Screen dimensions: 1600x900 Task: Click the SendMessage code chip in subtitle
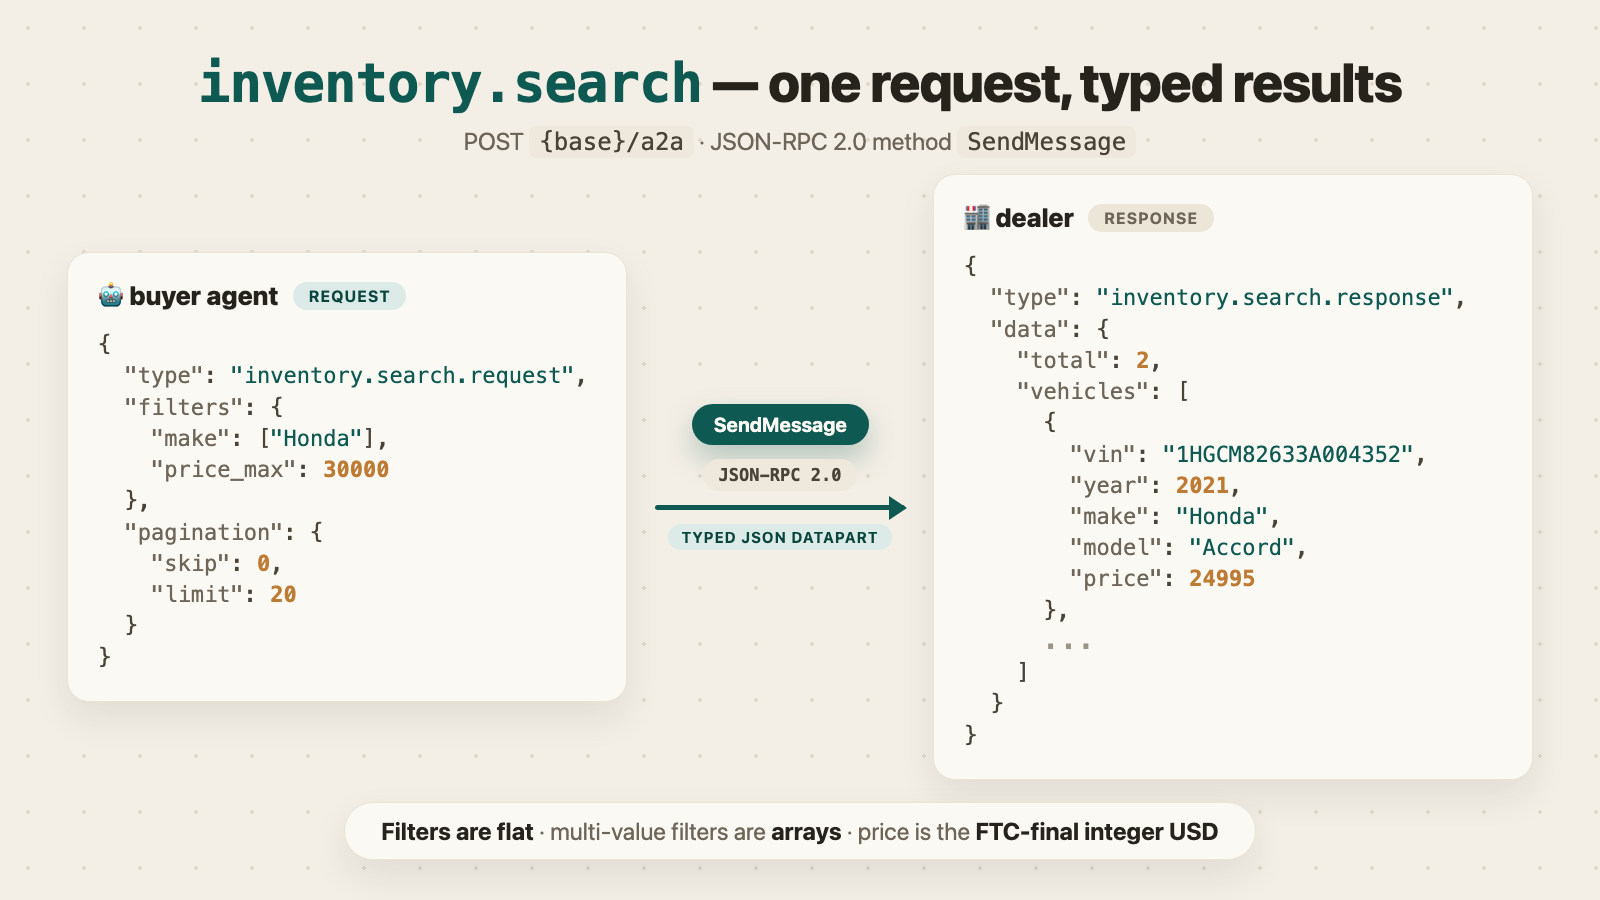[1046, 142]
